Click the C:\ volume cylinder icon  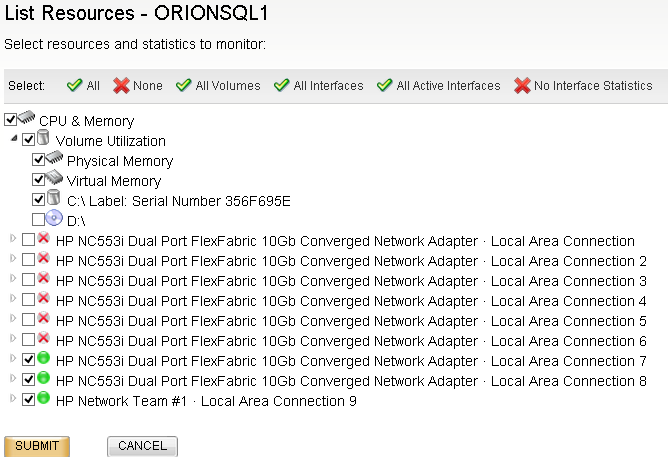tap(53, 198)
